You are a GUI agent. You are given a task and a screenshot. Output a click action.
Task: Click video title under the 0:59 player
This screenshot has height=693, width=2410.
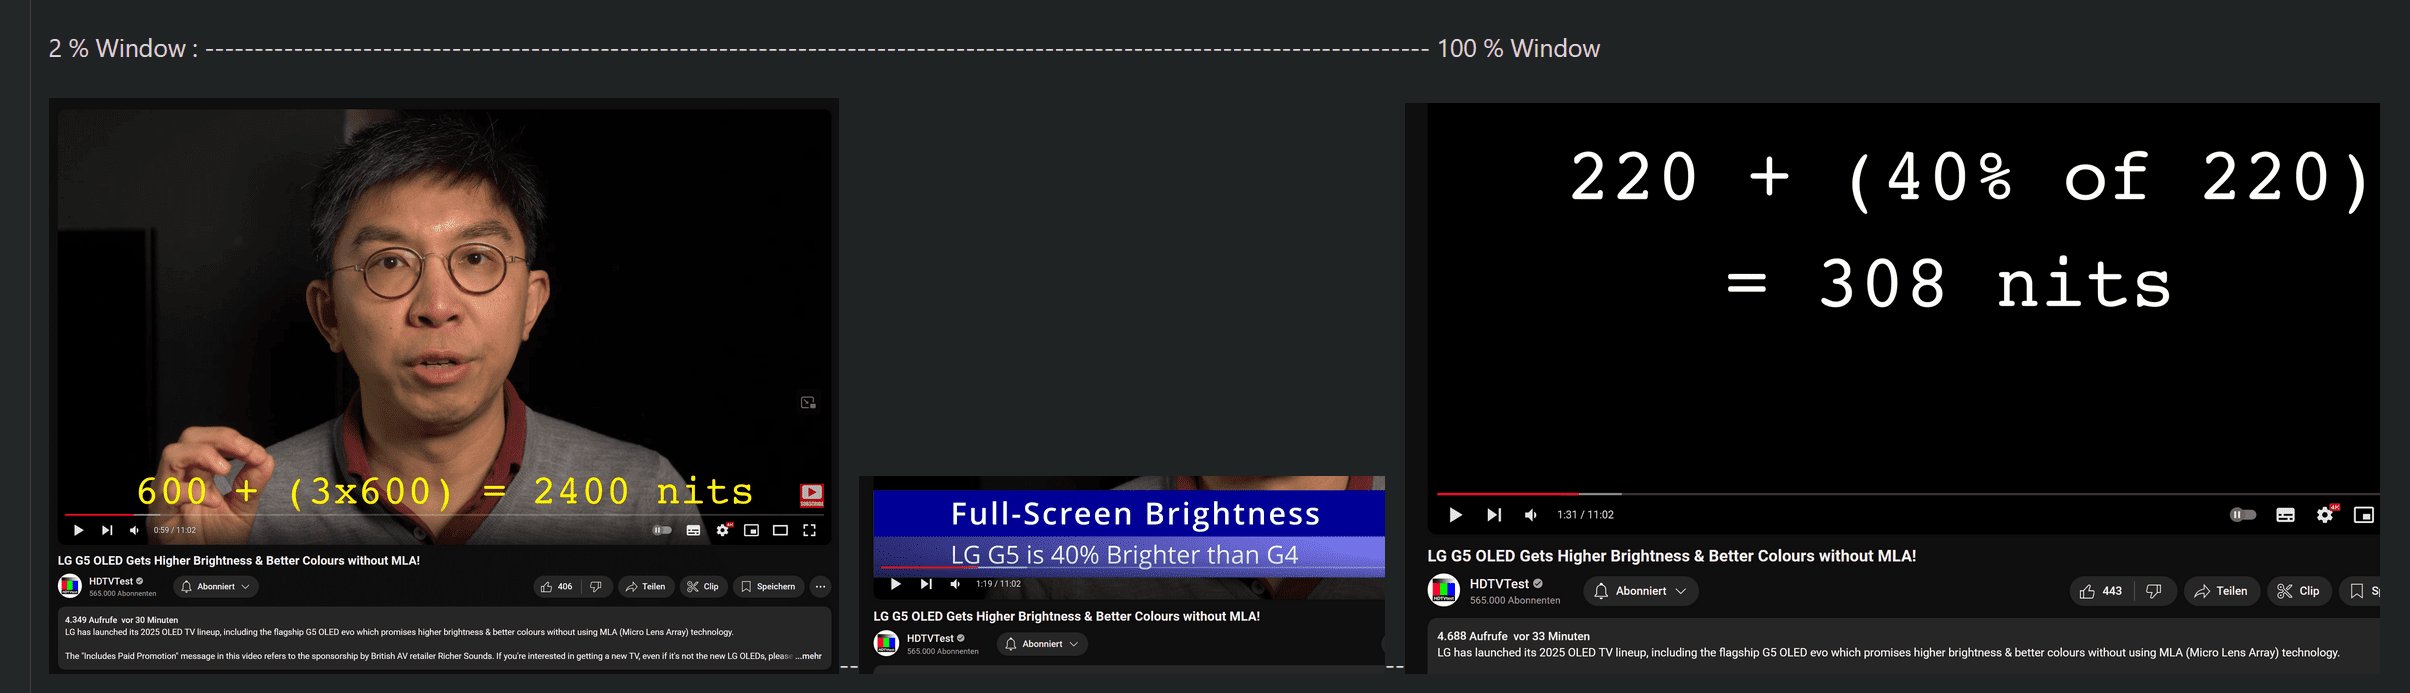click(238, 561)
